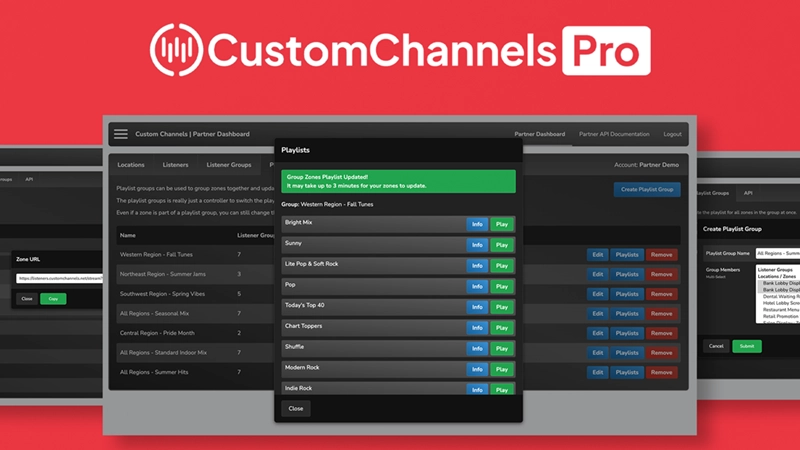Play Today's Top 40 playlist
The width and height of the screenshot is (800, 450).
(502, 307)
